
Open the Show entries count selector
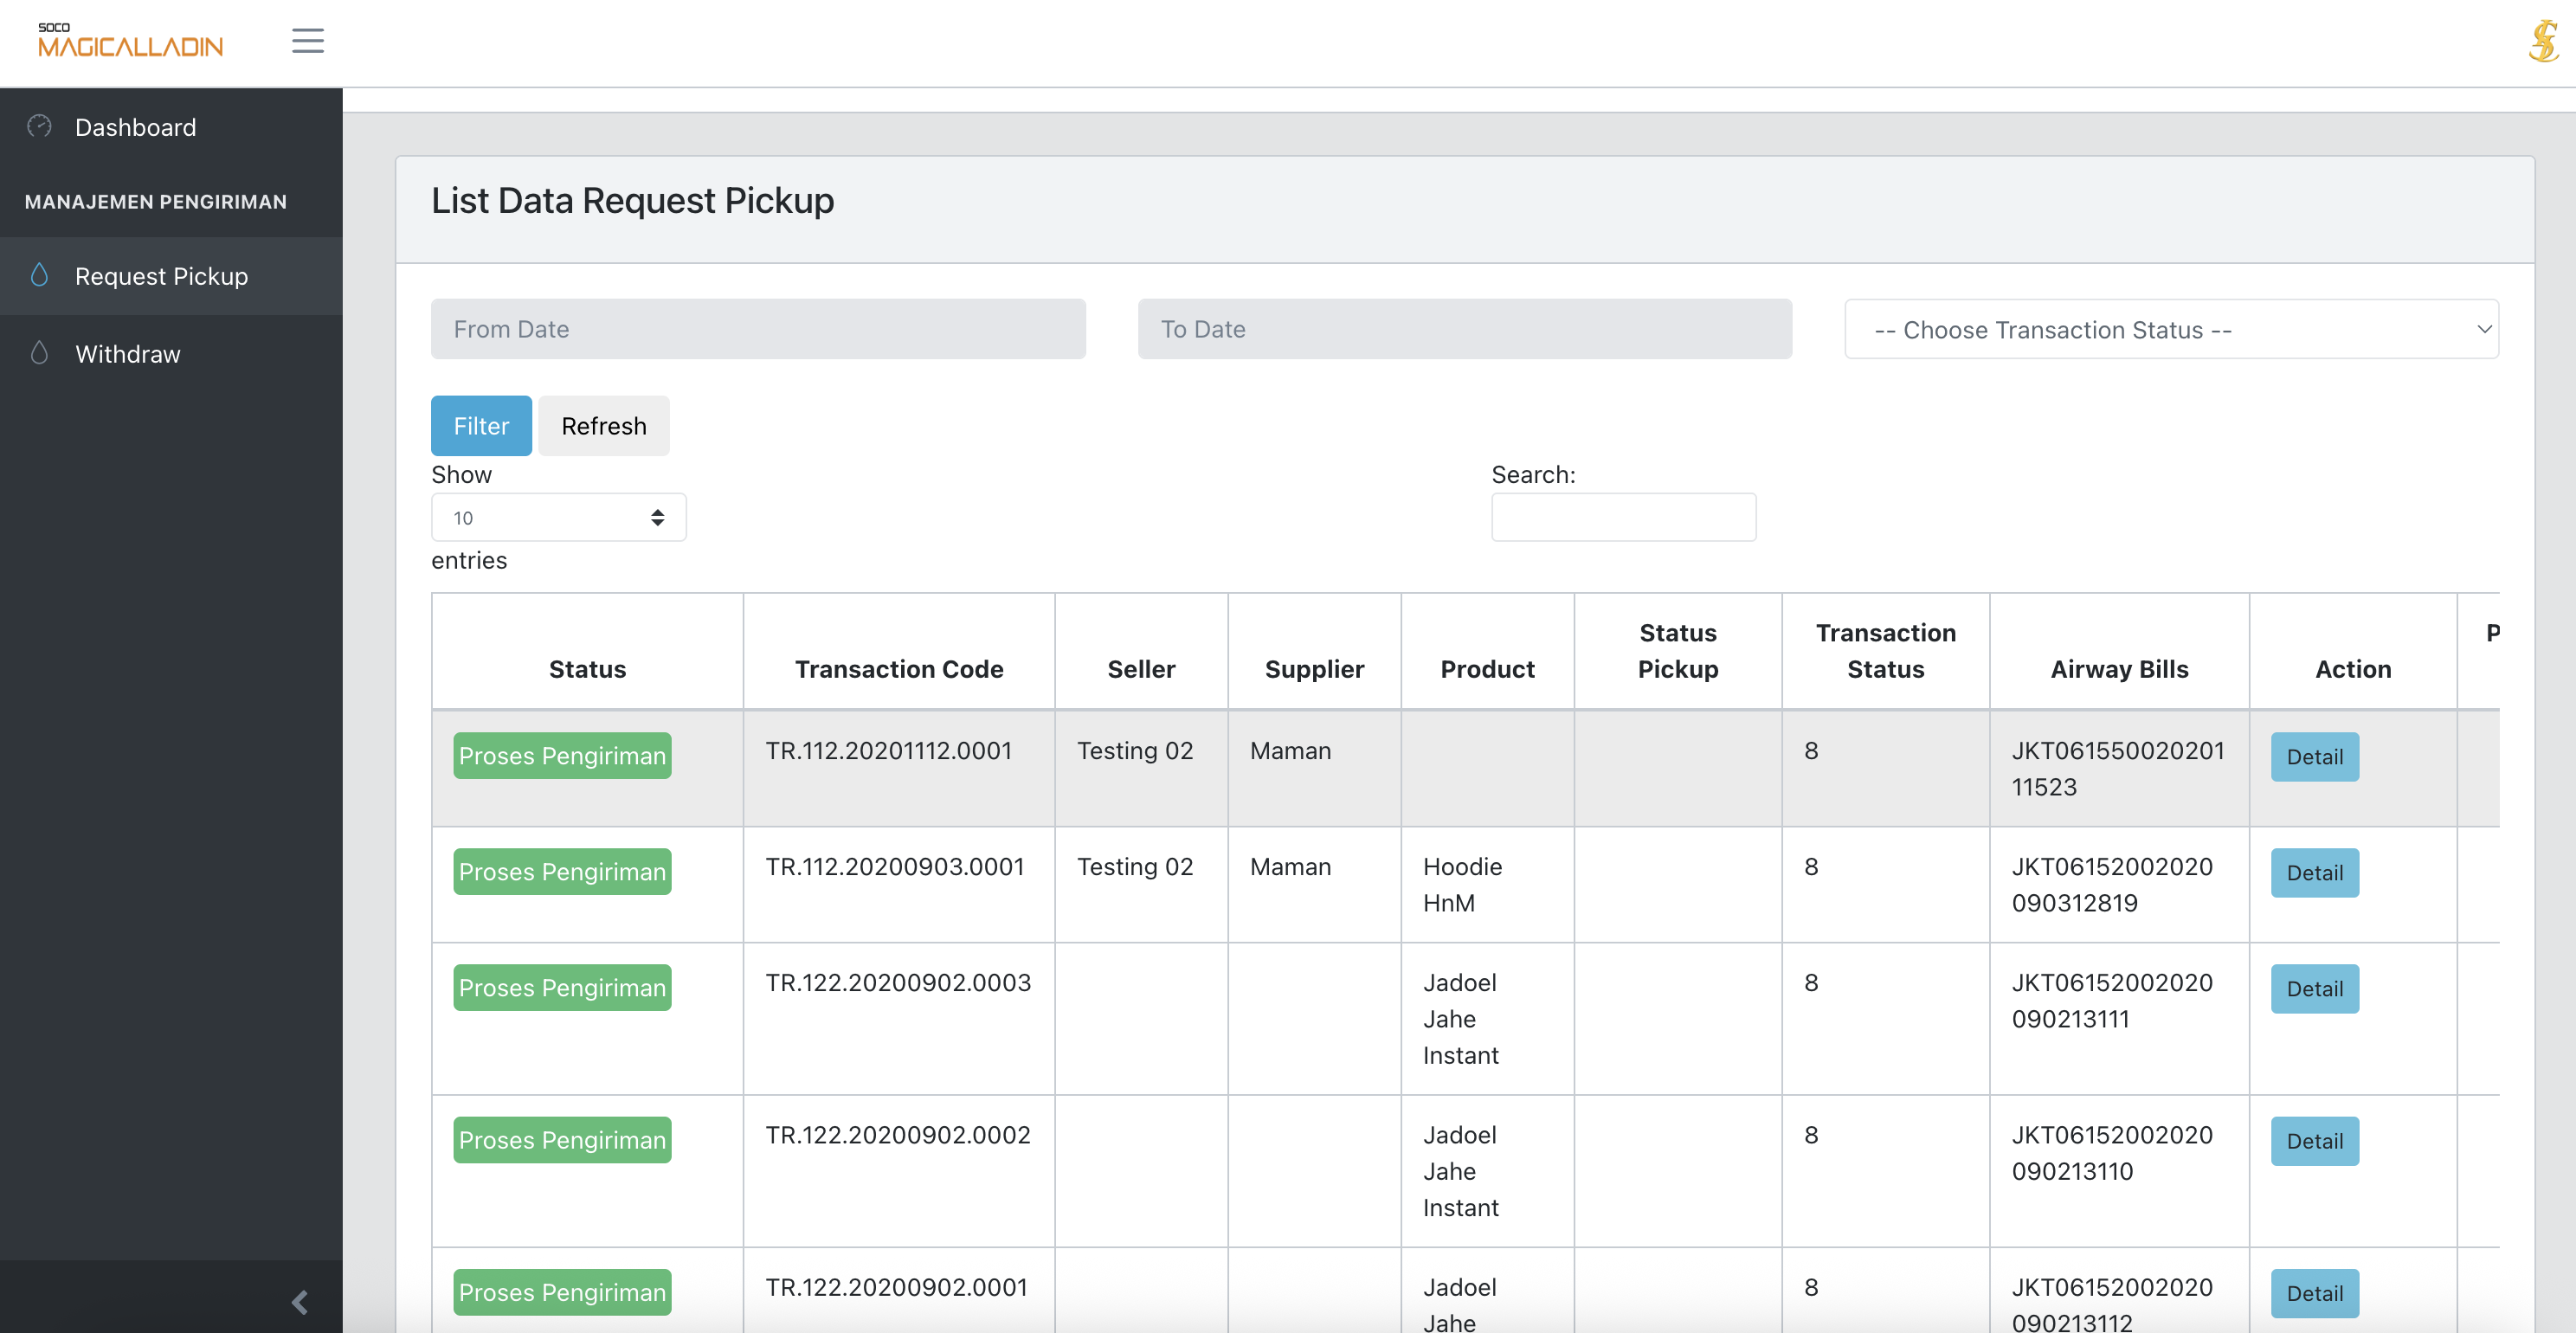(558, 517)
